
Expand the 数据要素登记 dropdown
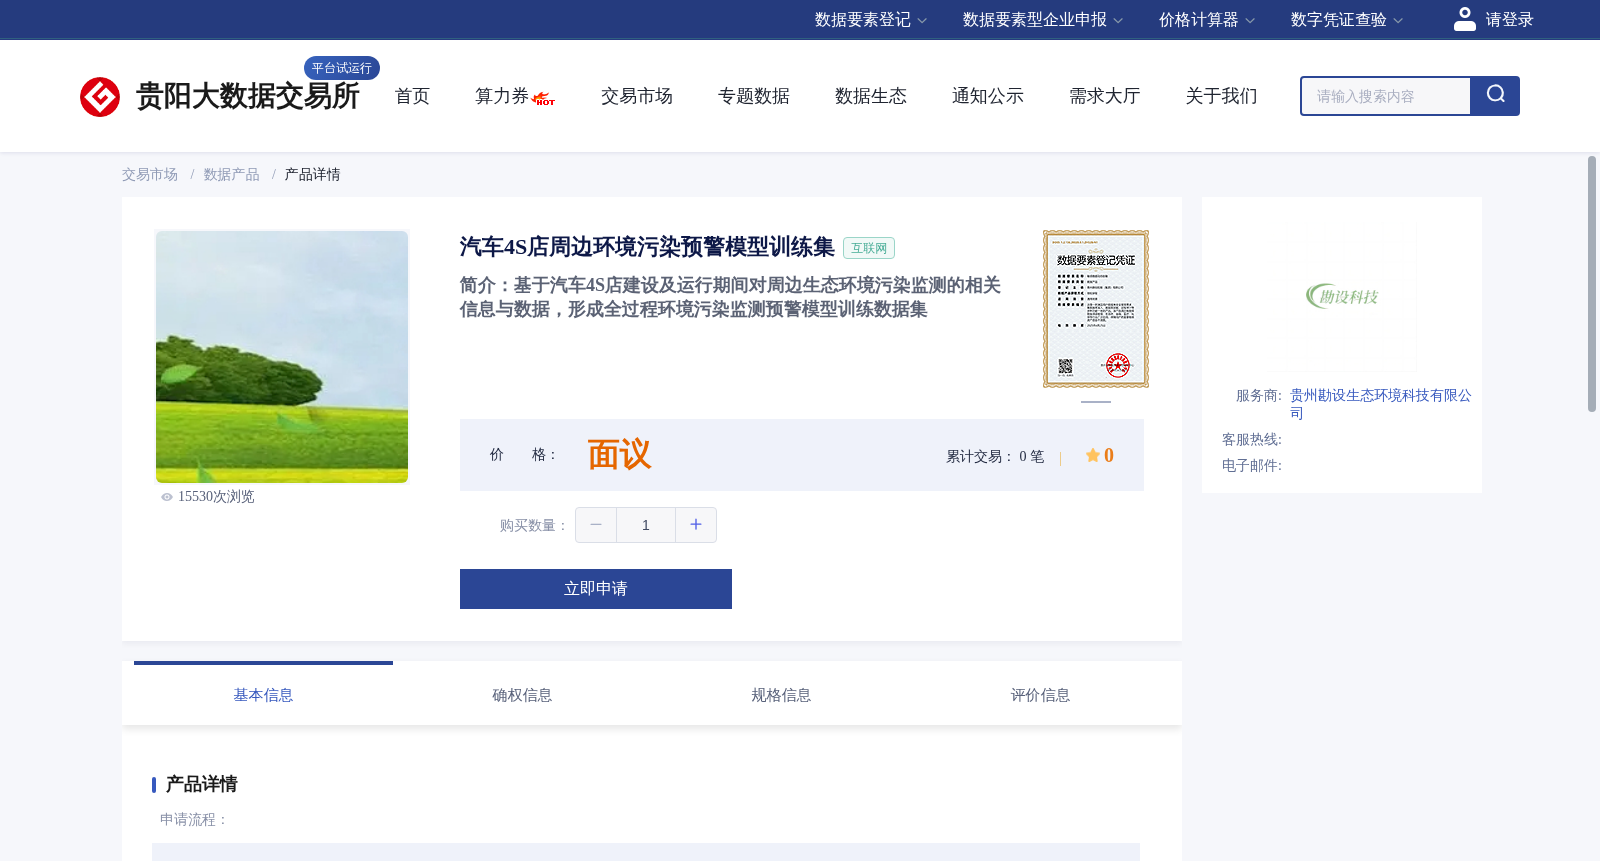pos(870,20)
